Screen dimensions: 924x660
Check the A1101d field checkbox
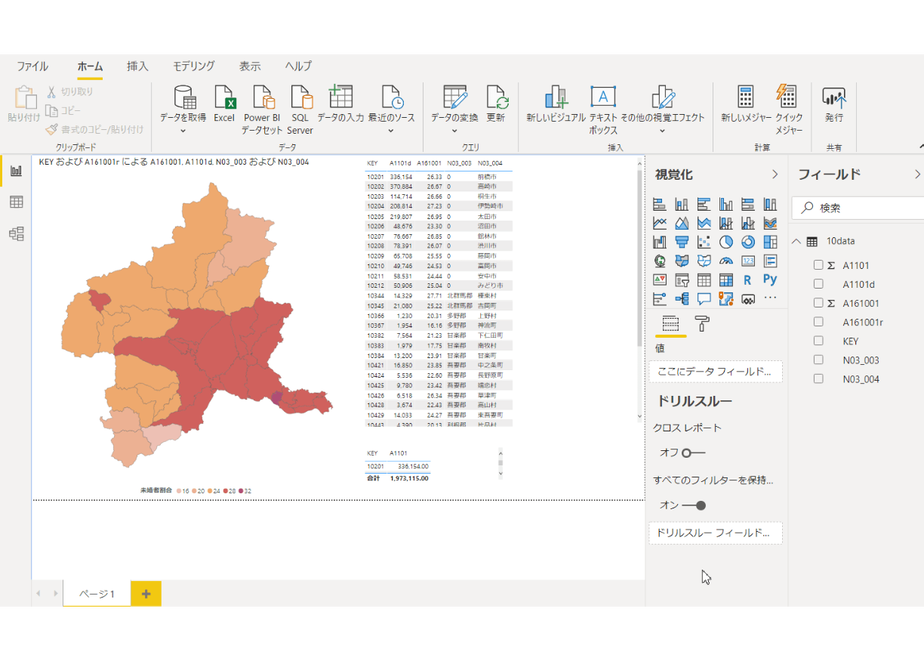coord(819,284)
